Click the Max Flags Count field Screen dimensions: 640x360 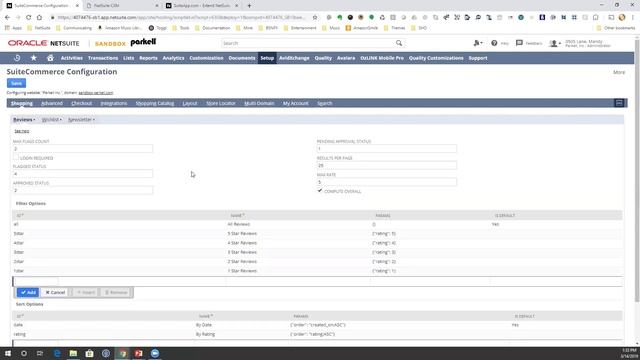83,149
